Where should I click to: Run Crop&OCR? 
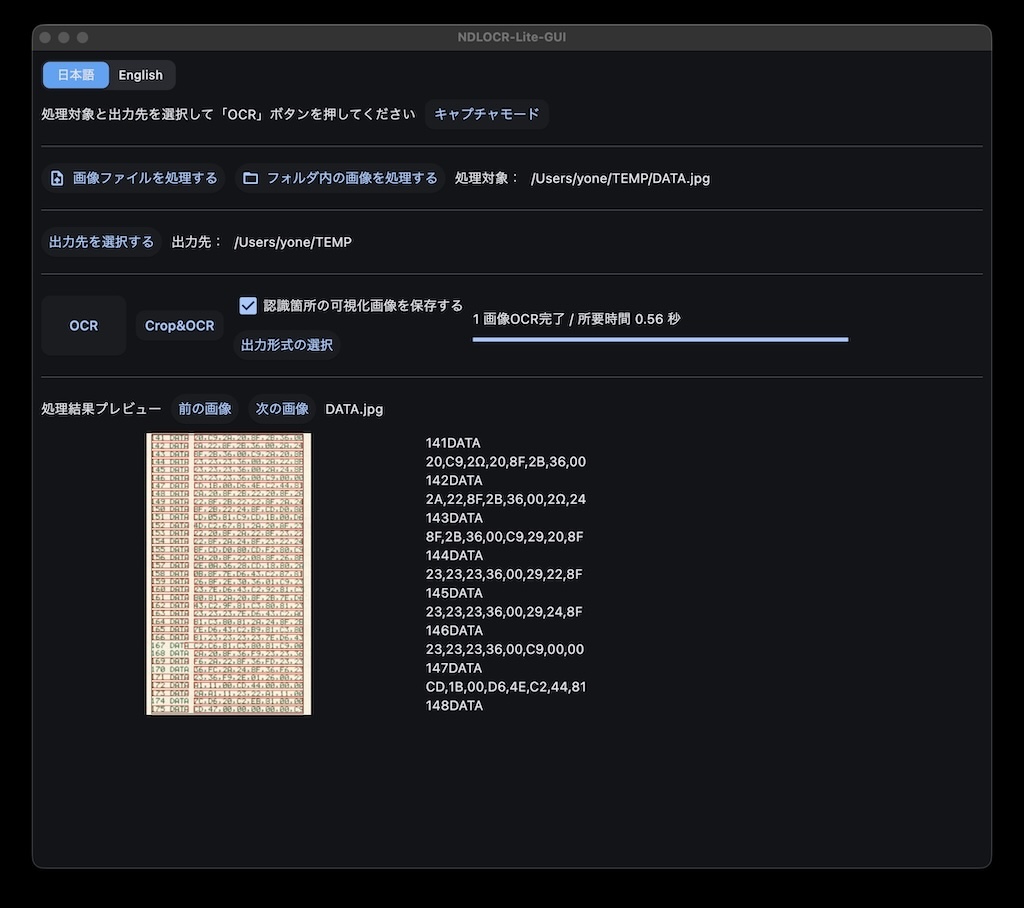(x=179, y=326)
